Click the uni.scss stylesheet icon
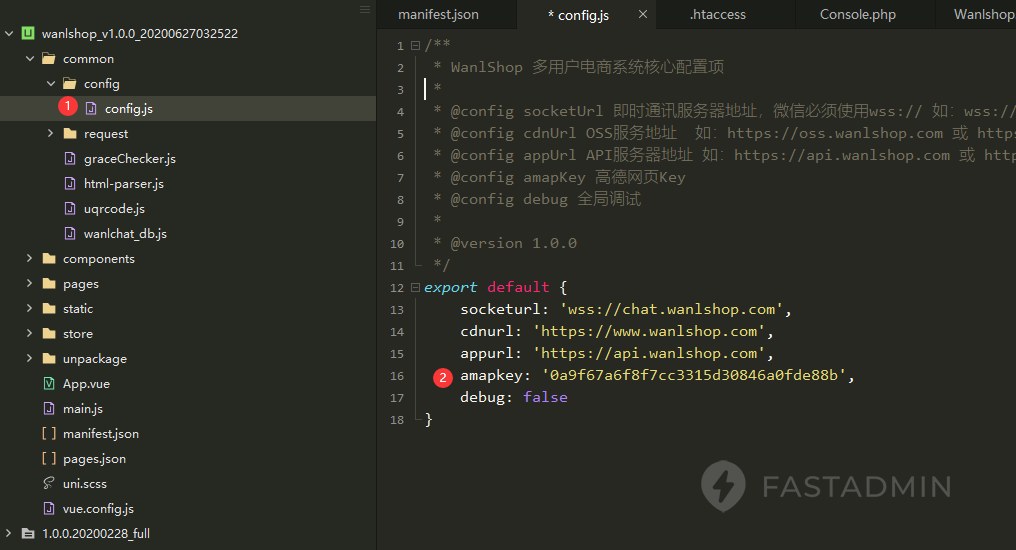Screen dimensions: 1016x550 pyautogui.click(x=49, y=483)
